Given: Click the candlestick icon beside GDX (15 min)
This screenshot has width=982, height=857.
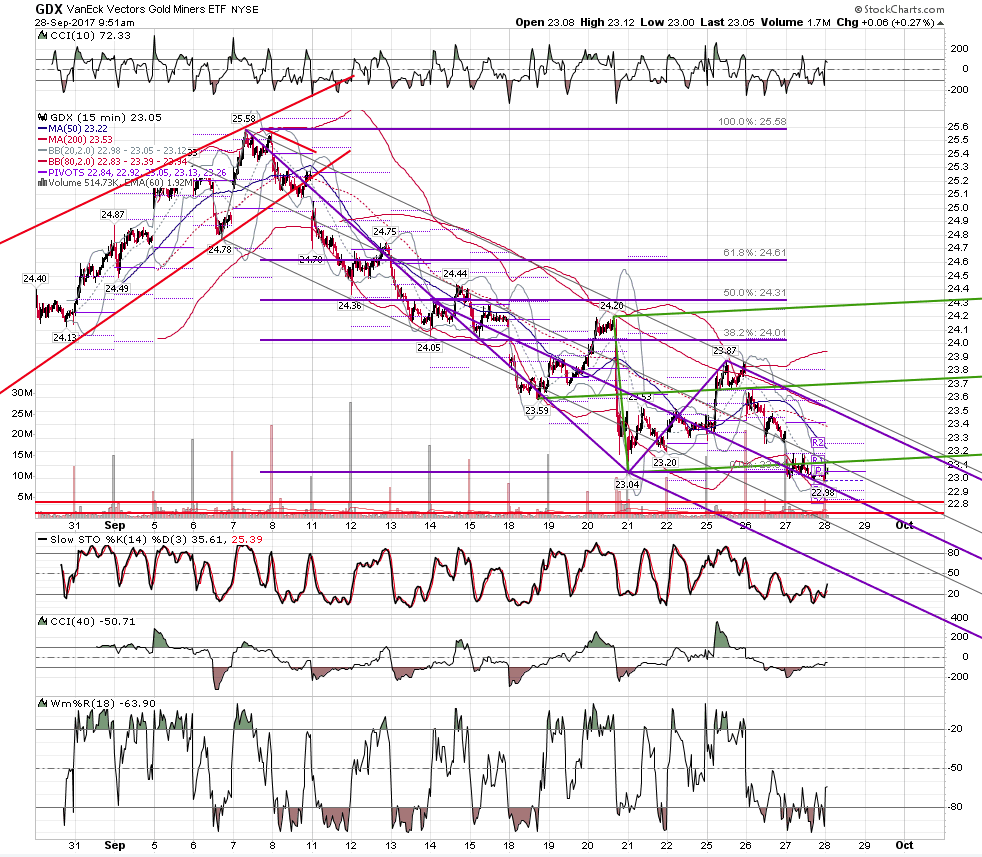Looking at the screenshot, I should click(x=43, y=117).
